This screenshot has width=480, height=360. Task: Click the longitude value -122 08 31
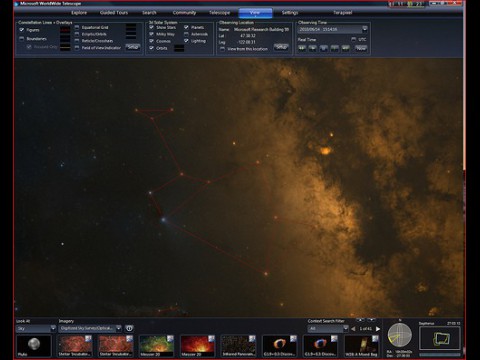[x=247, y=42]
